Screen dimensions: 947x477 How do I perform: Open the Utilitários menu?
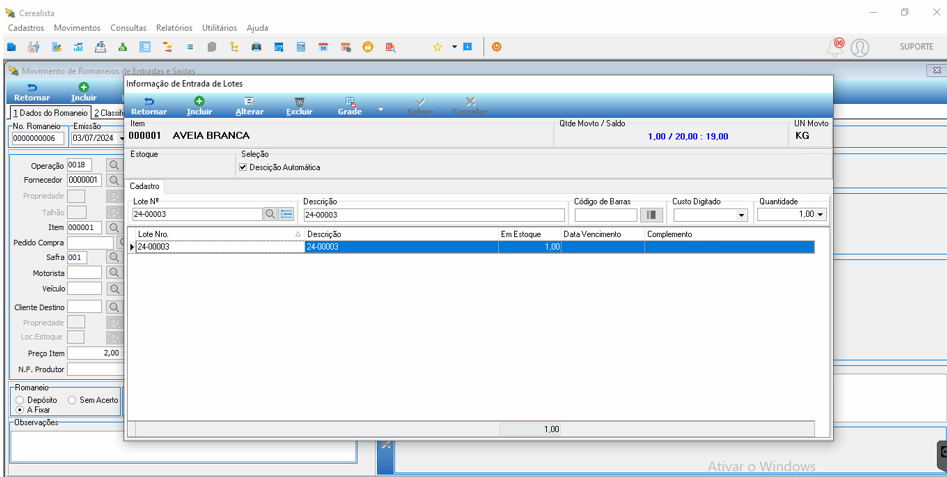pos(219,28)
